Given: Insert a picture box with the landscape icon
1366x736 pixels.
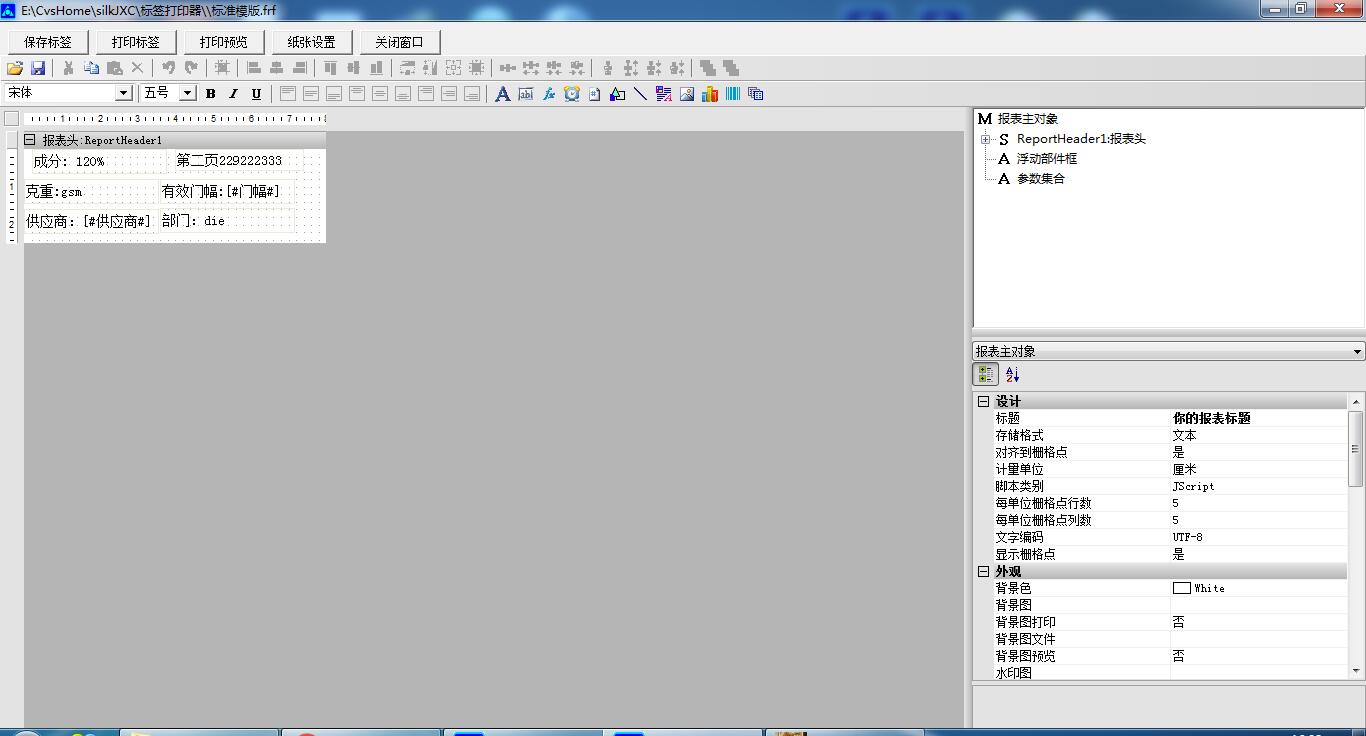Looking at the screenshot, I should click(x=686, y=94).
